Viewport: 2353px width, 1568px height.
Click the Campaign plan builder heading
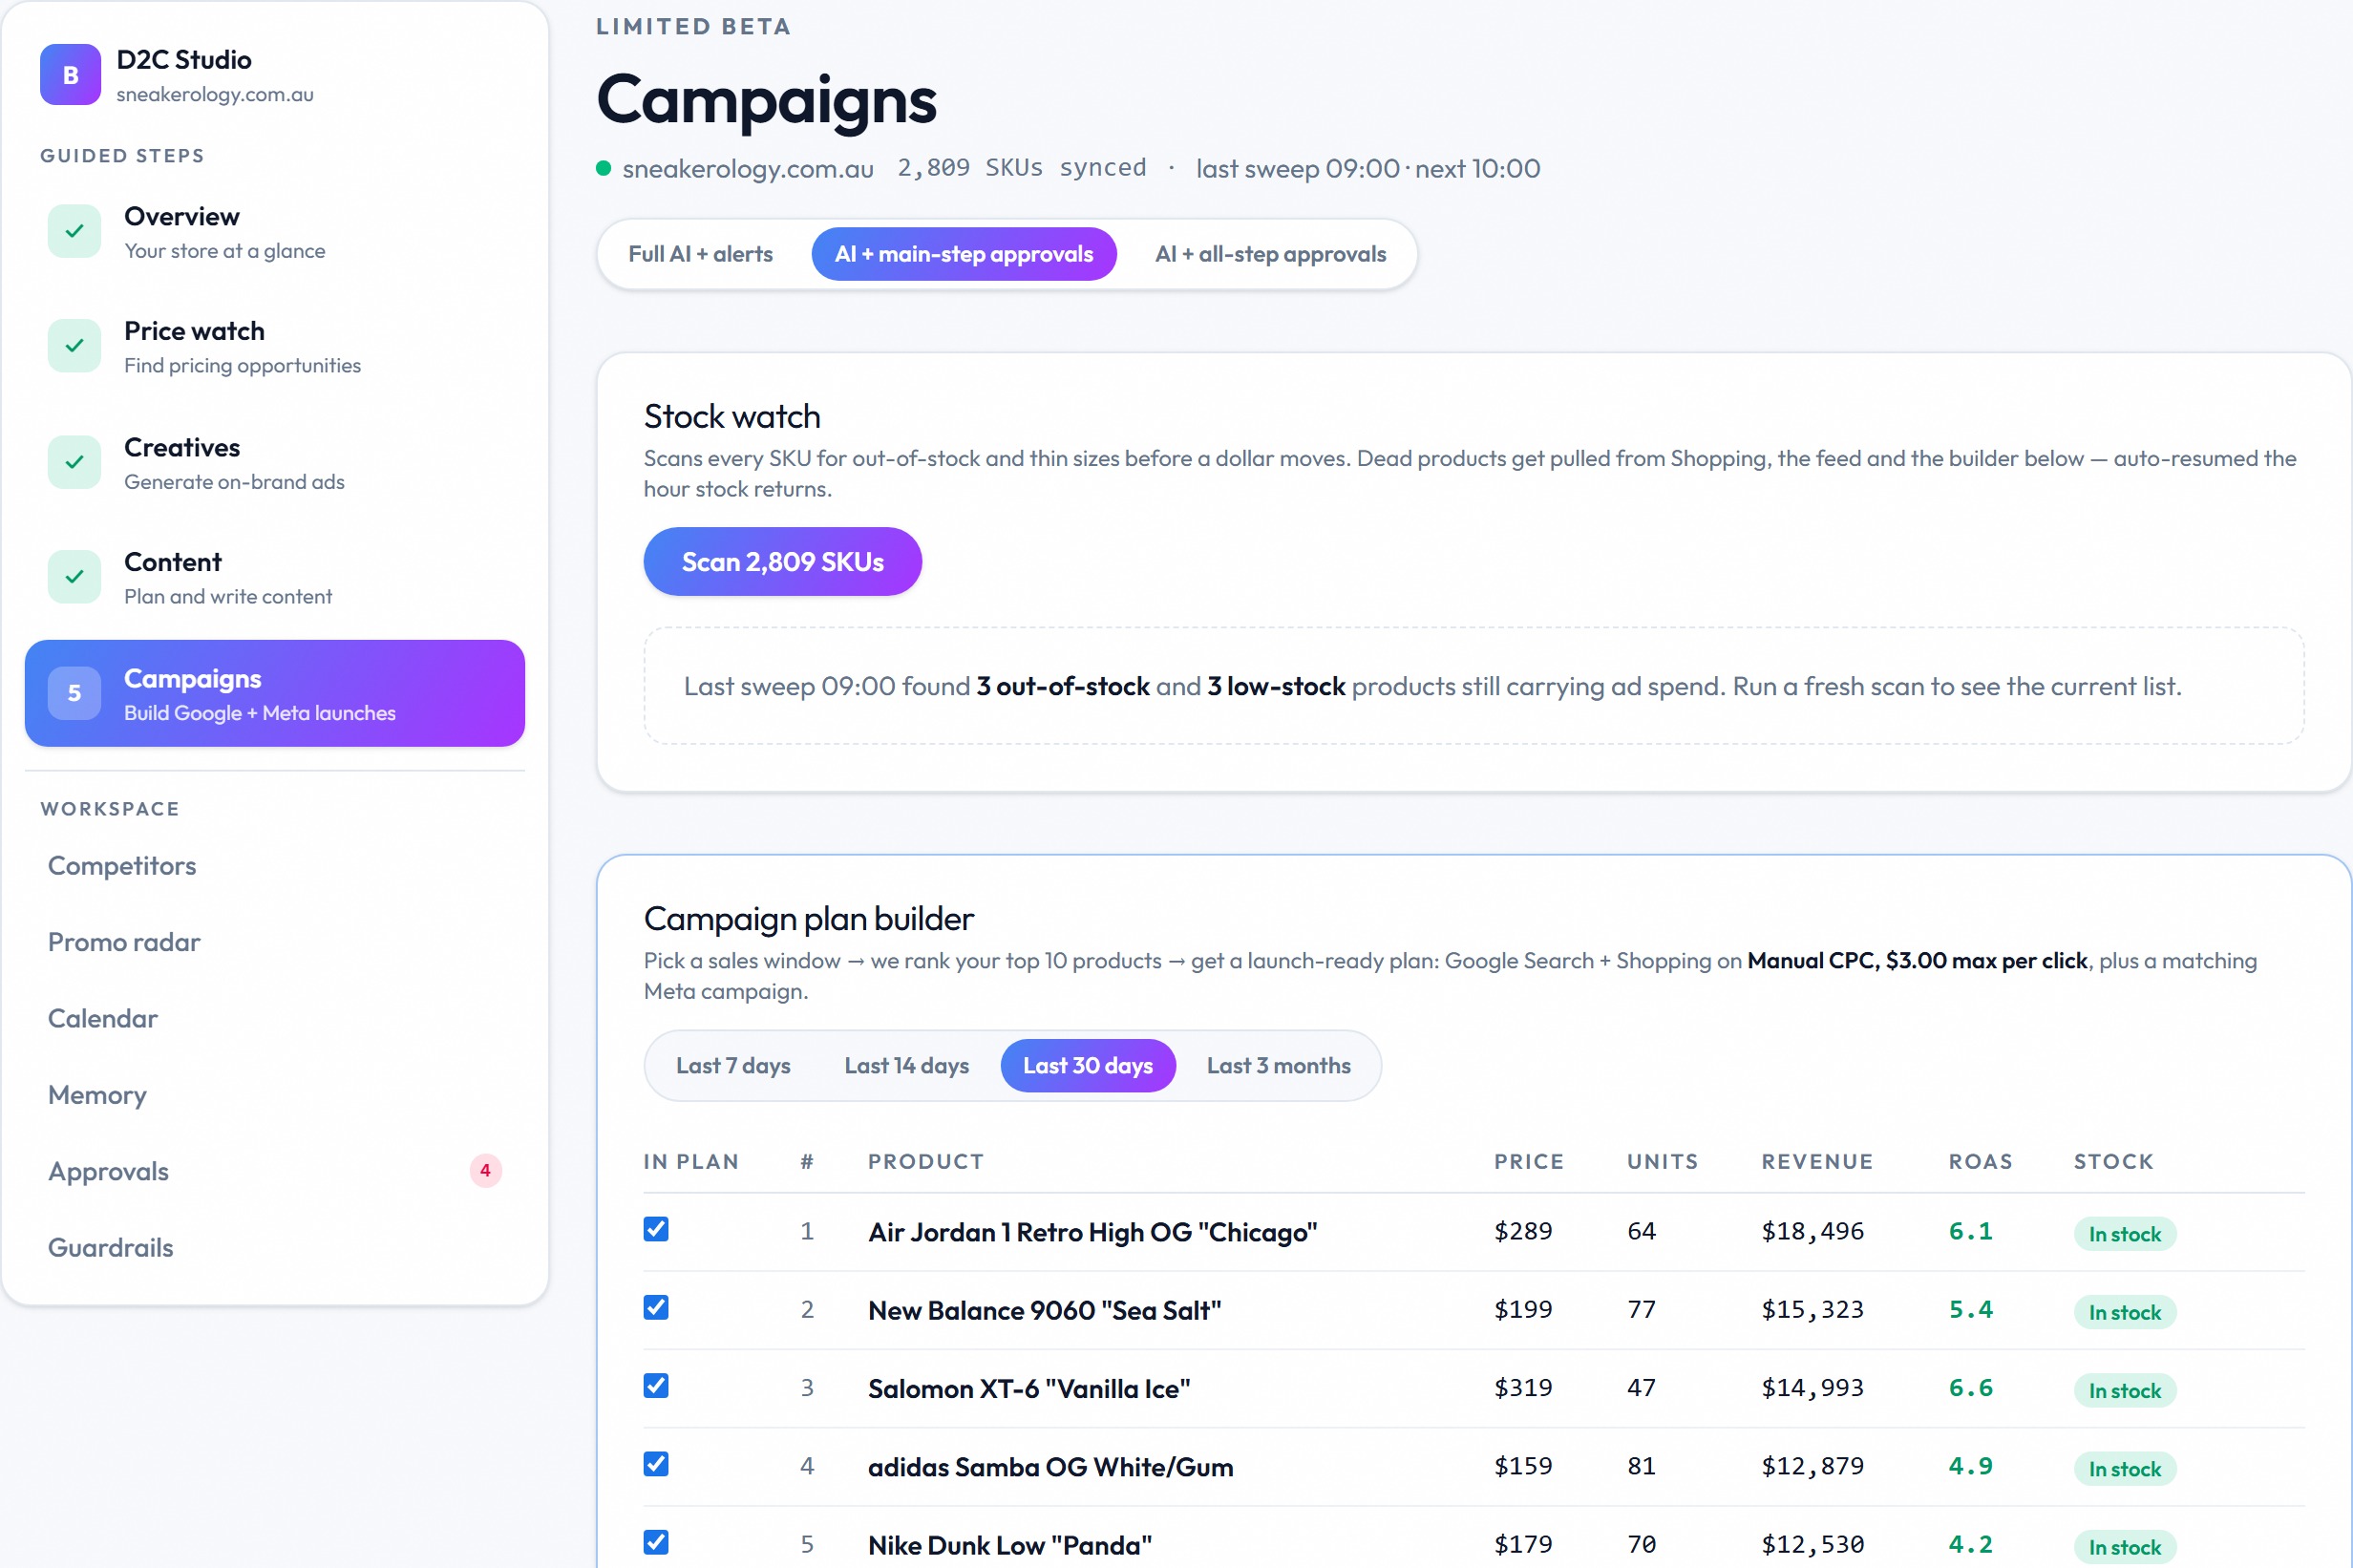coord(808,918)
